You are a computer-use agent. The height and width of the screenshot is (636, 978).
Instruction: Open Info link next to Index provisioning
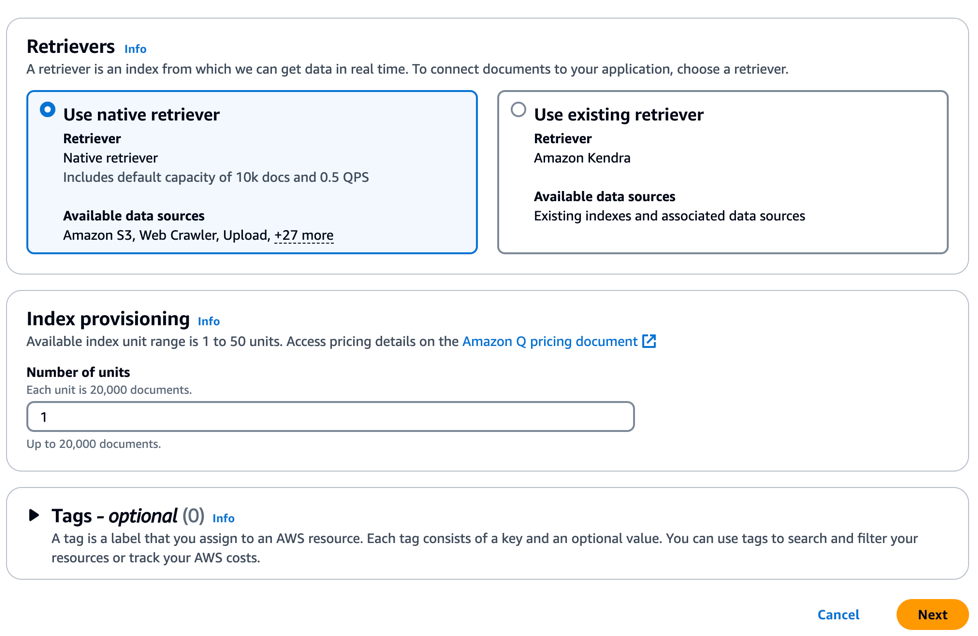208,321
